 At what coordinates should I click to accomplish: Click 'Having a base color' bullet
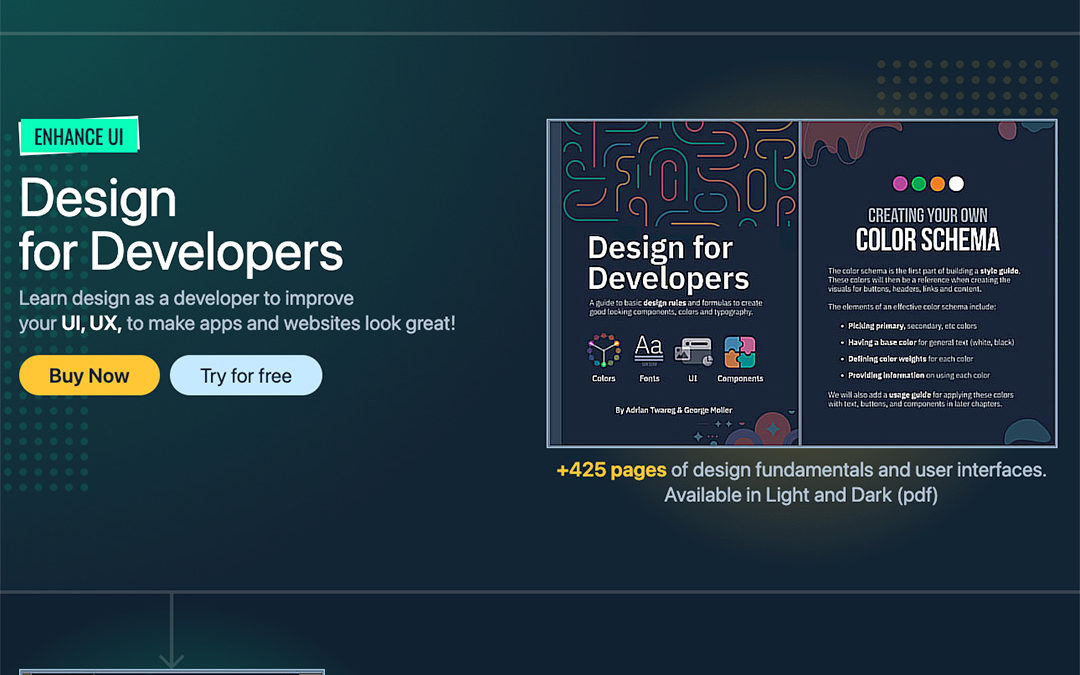pyautogui.click(x=931, y=342)
